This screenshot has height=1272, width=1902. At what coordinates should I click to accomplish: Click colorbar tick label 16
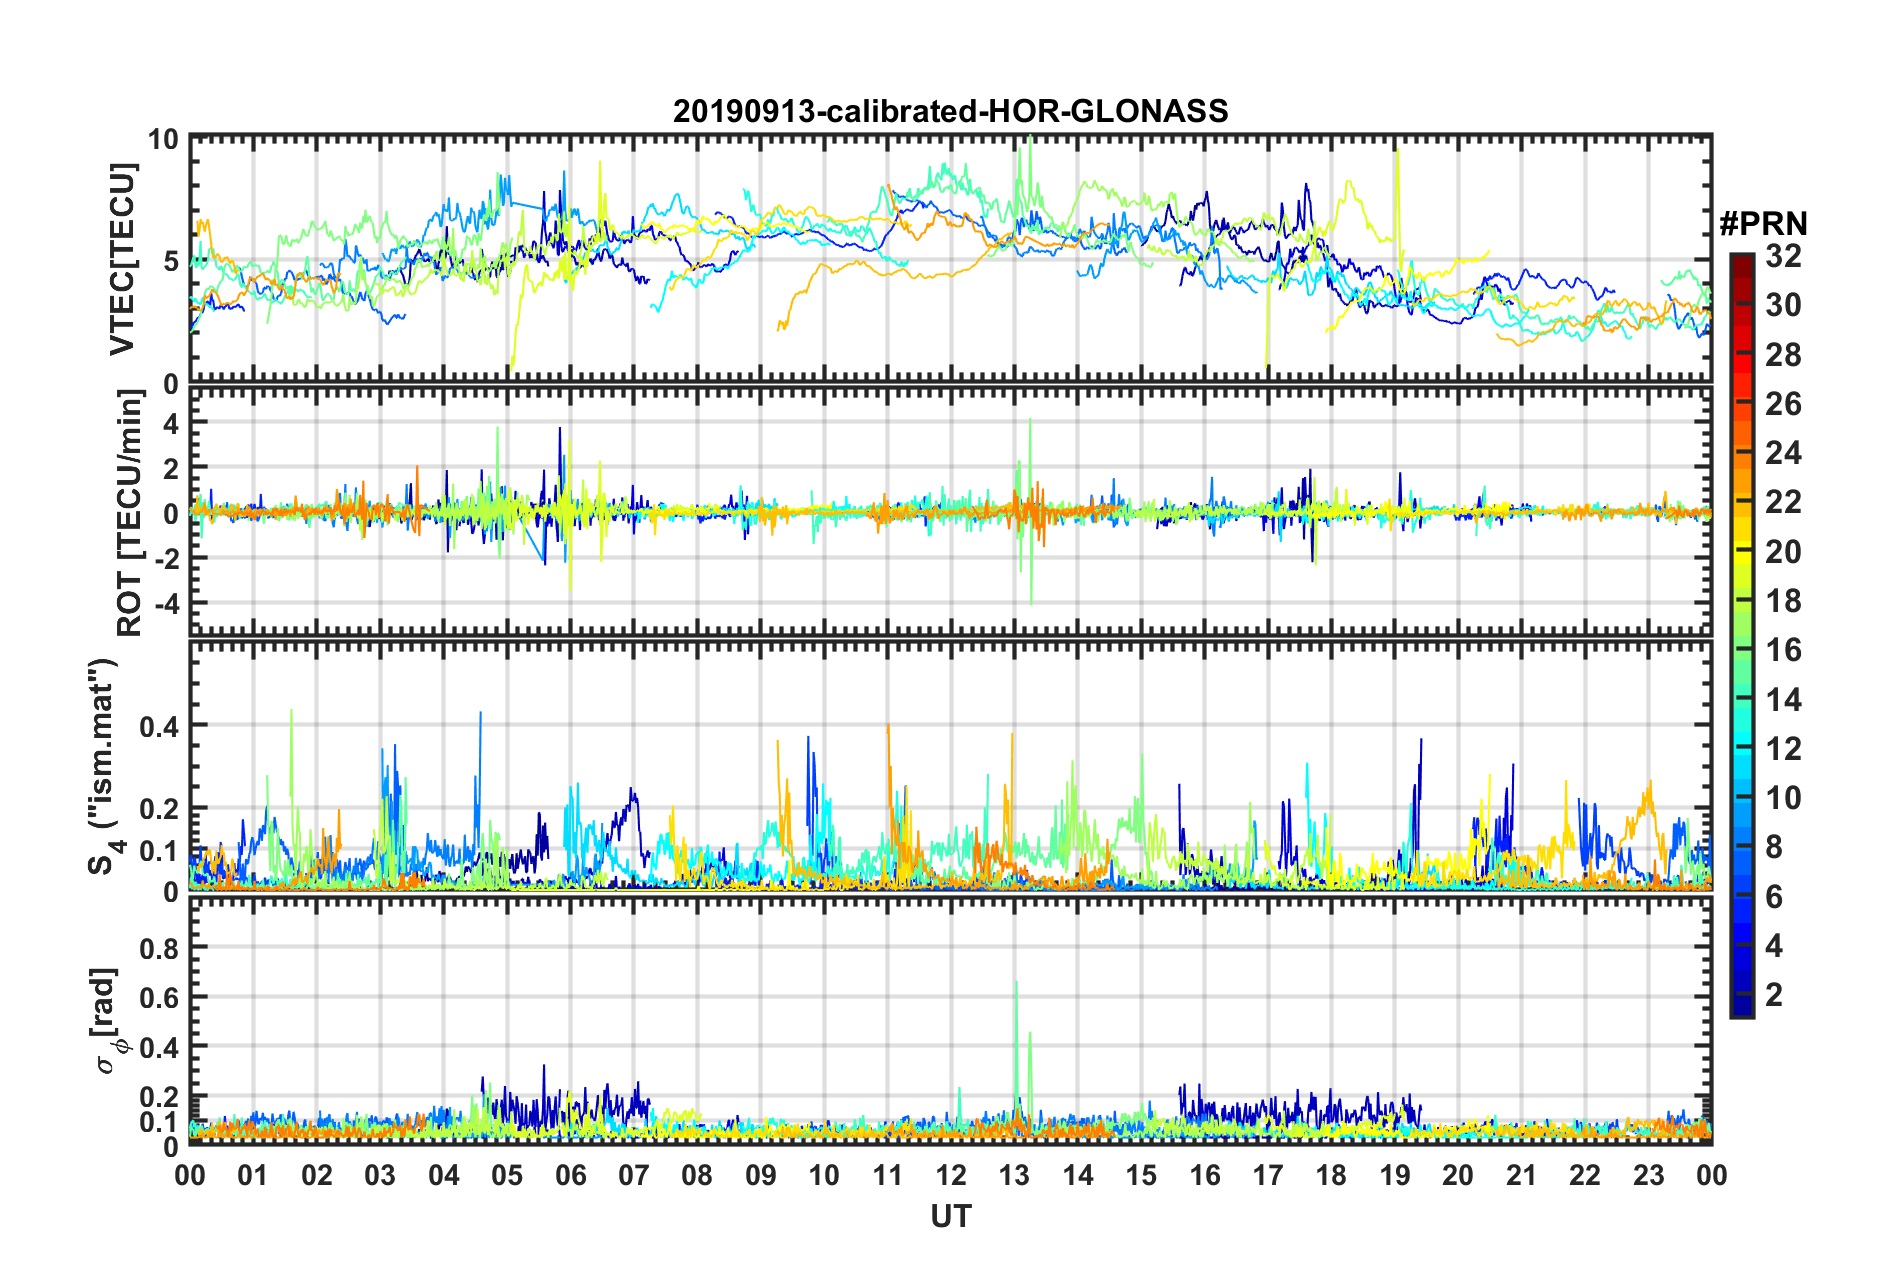click(x=1783, y=650)
